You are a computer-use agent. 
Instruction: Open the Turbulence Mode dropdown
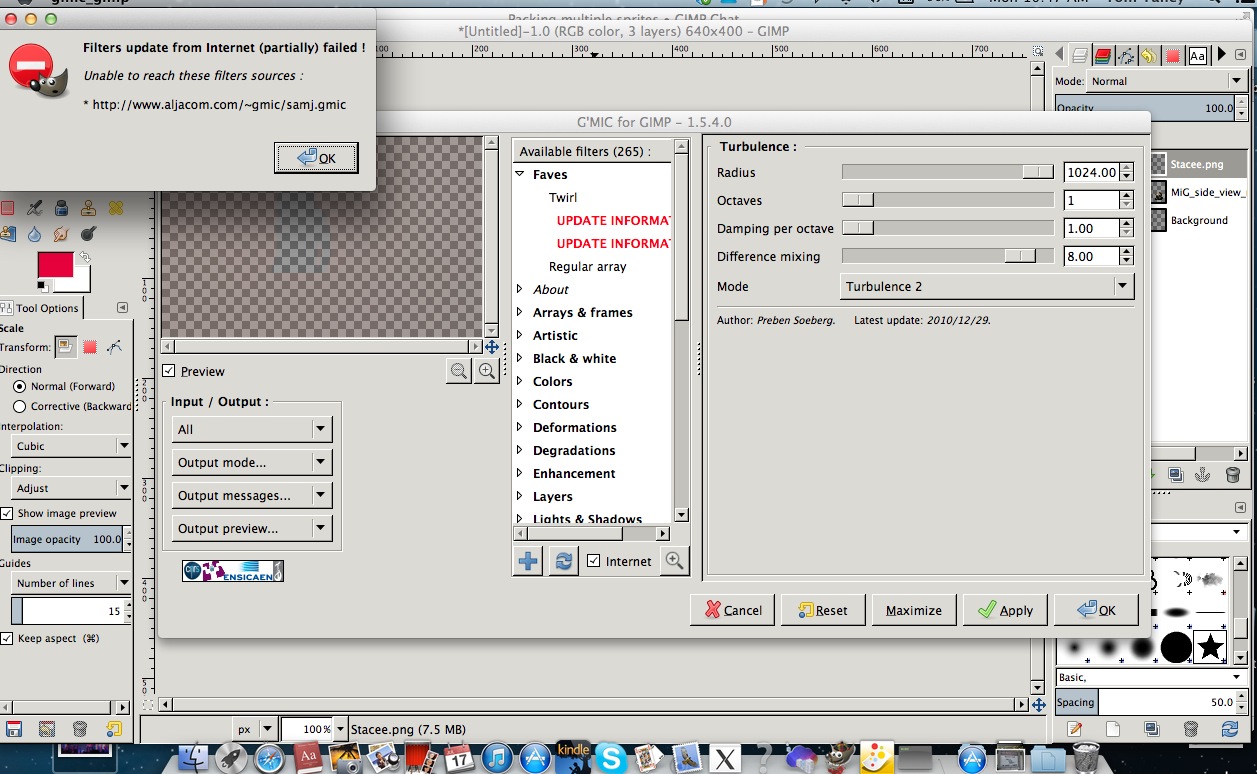tap(987, 286)
